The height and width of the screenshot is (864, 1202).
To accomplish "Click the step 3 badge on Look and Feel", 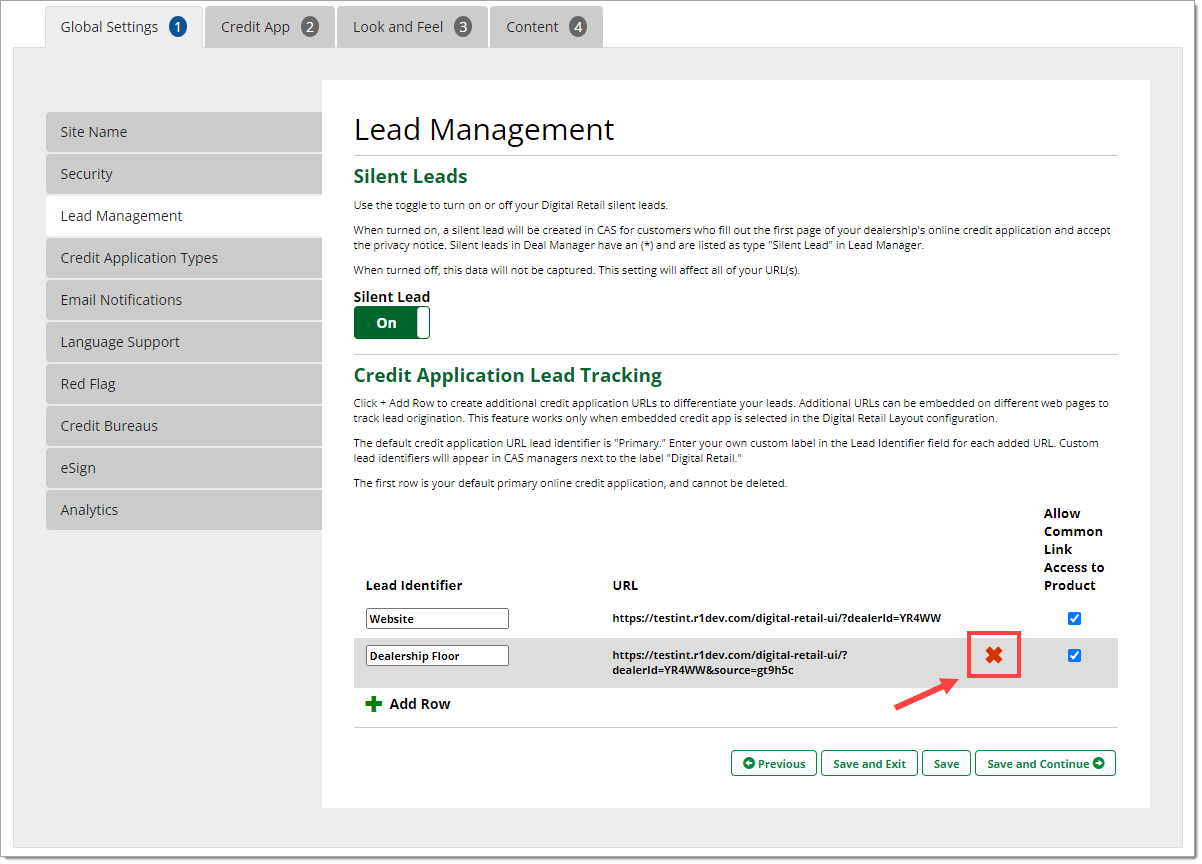I will pyautogui.click(x=463, y=27).
